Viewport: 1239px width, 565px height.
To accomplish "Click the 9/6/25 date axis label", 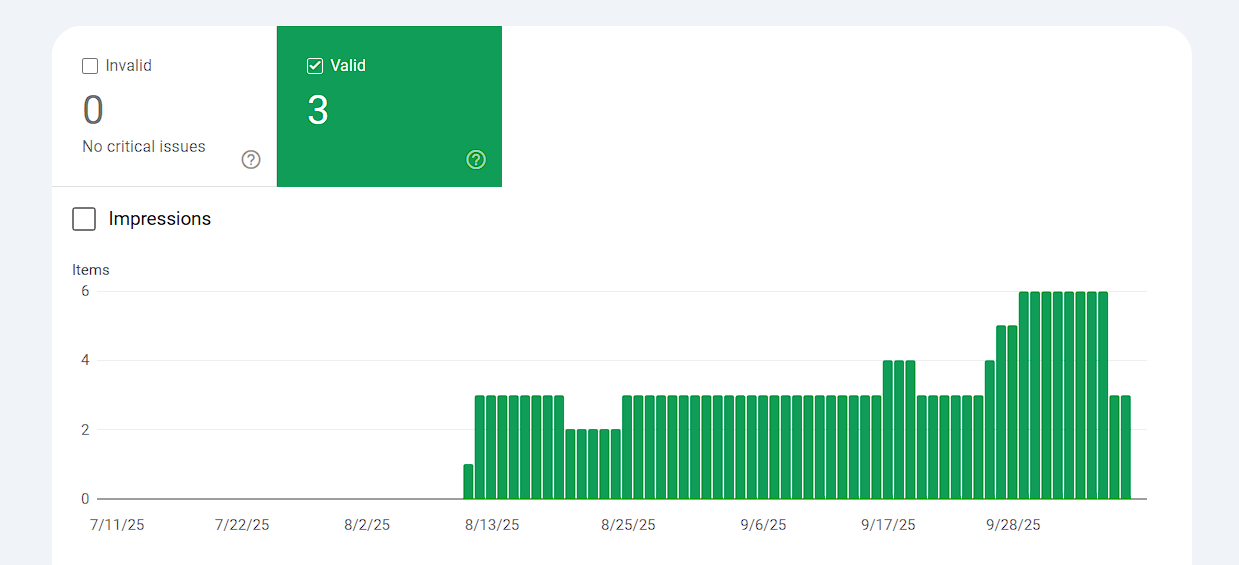I will (x=764, y=525).
